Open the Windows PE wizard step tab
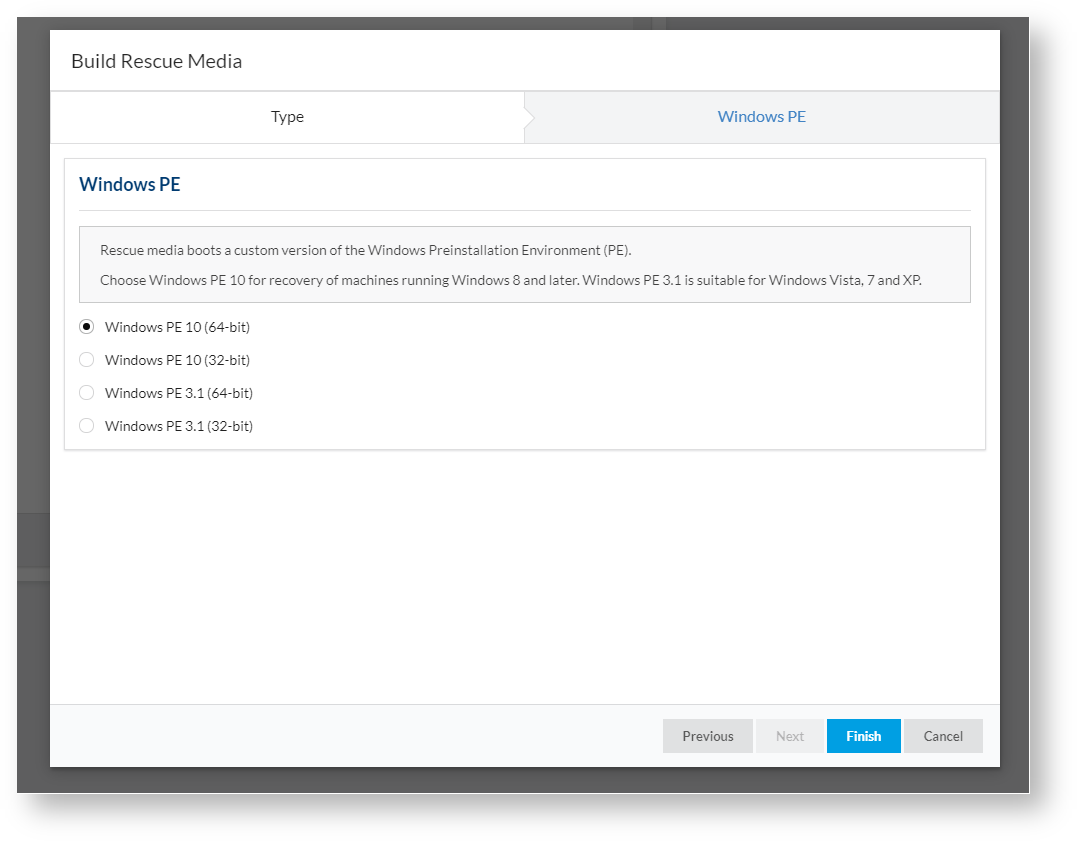Image resolution: width=1078 pixels, height=842 pixels. click(762, 117)
